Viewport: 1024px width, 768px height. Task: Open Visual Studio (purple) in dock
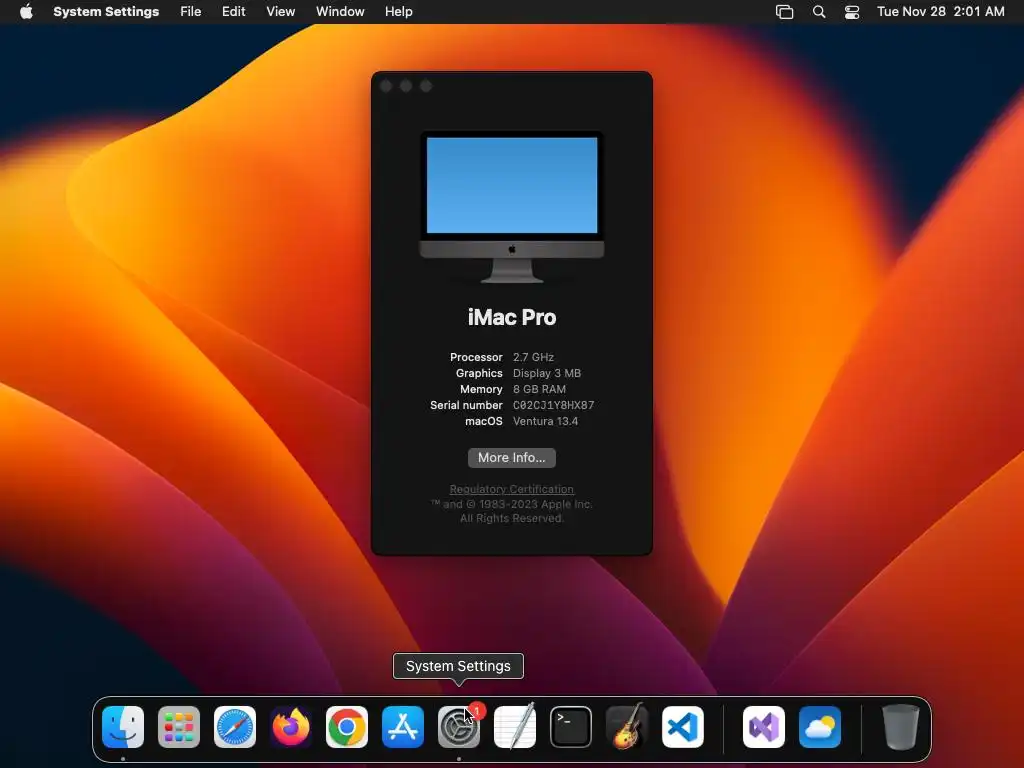coord(763,727)
